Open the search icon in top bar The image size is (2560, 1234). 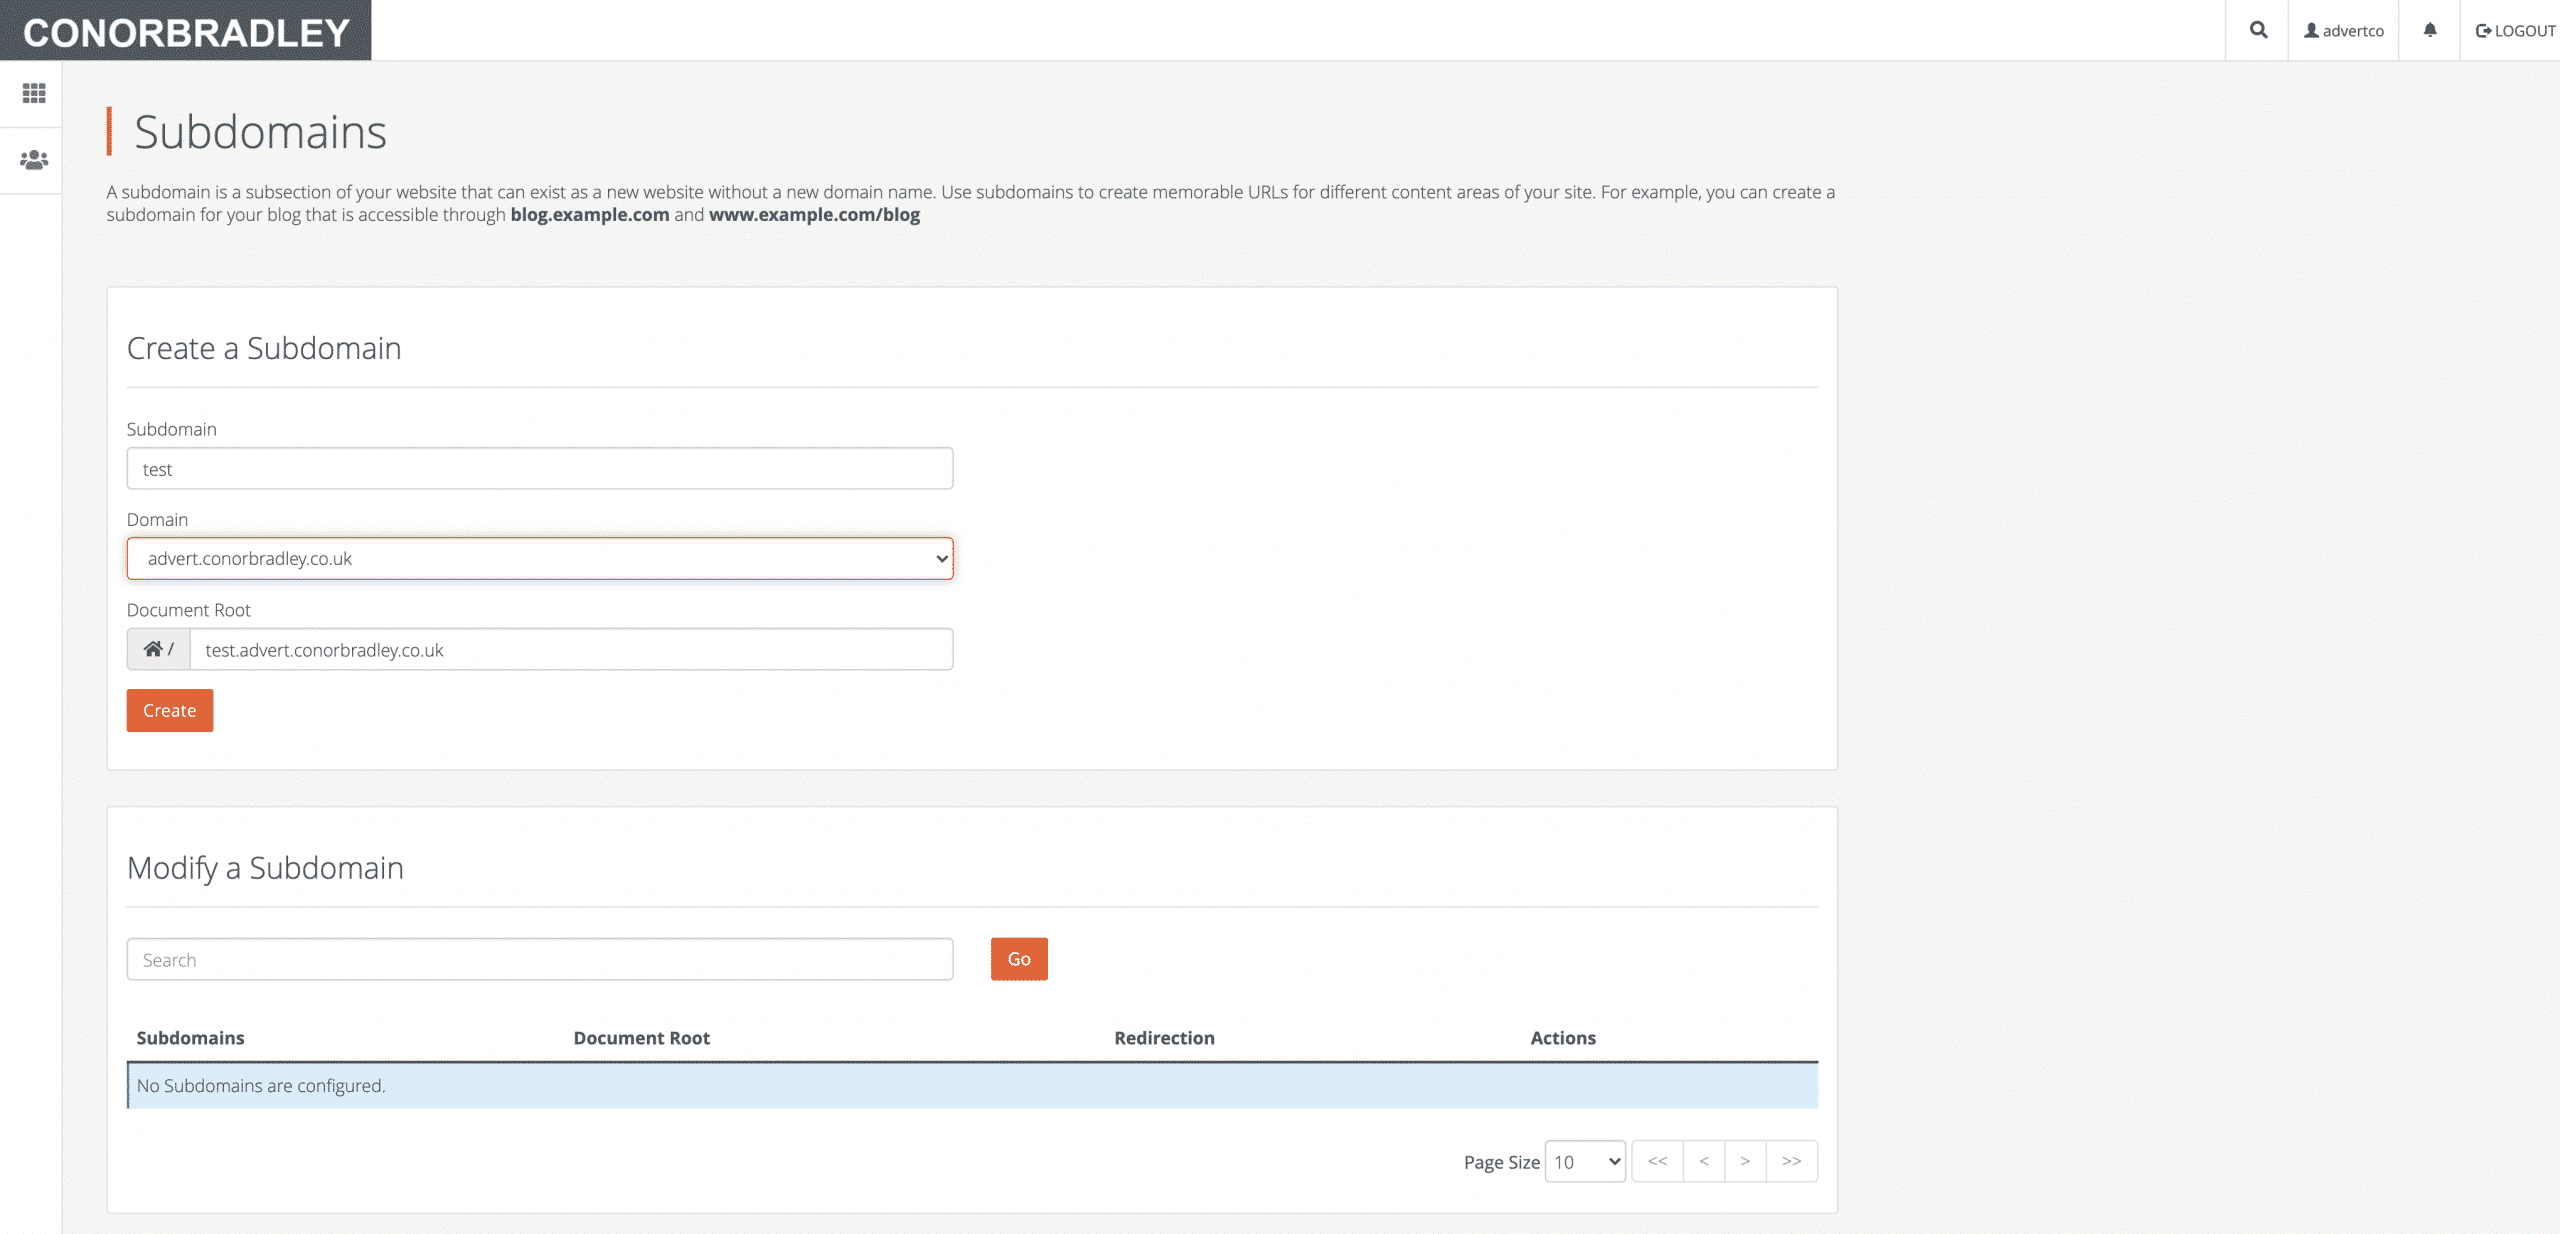(x=2258, y=30)
